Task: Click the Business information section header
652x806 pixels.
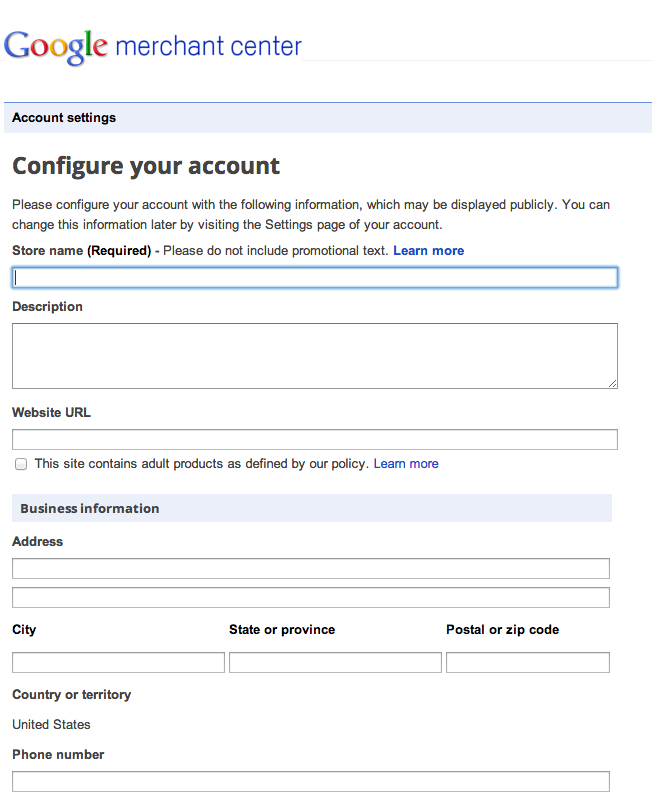Action: coord(90,509)
